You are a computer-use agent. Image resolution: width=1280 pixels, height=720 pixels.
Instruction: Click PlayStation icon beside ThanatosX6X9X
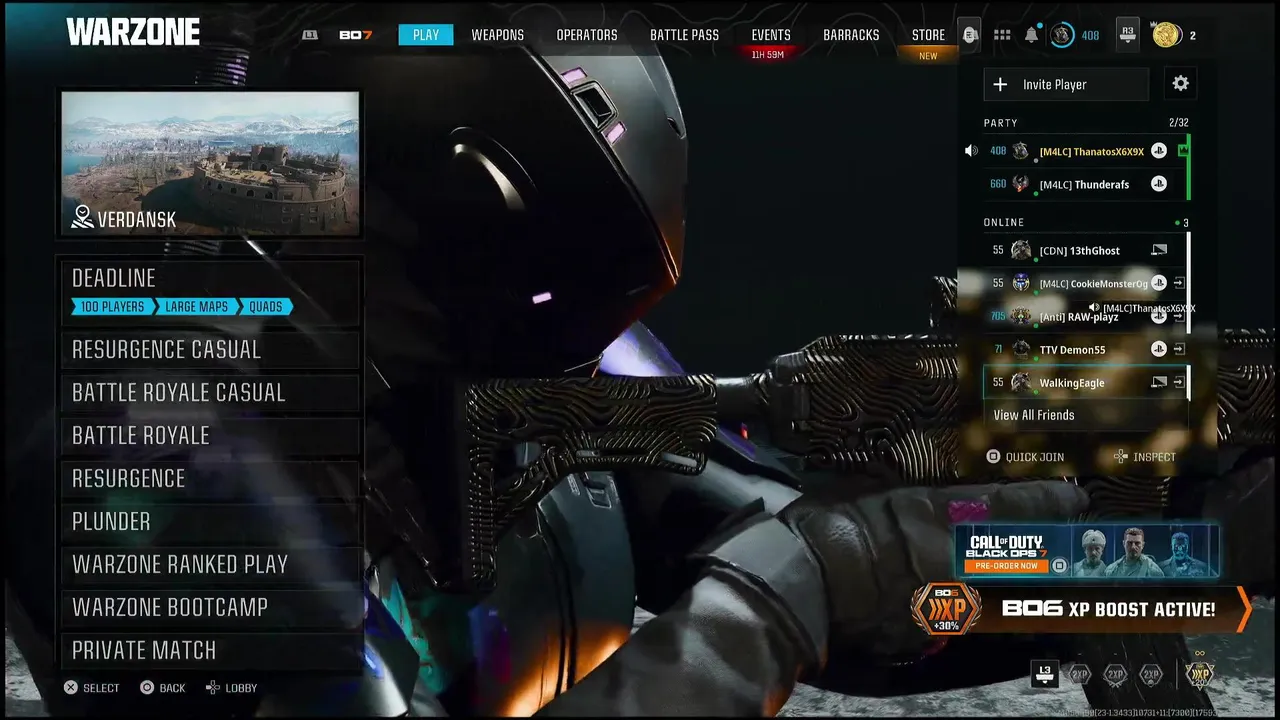(x=1158, y=151)
